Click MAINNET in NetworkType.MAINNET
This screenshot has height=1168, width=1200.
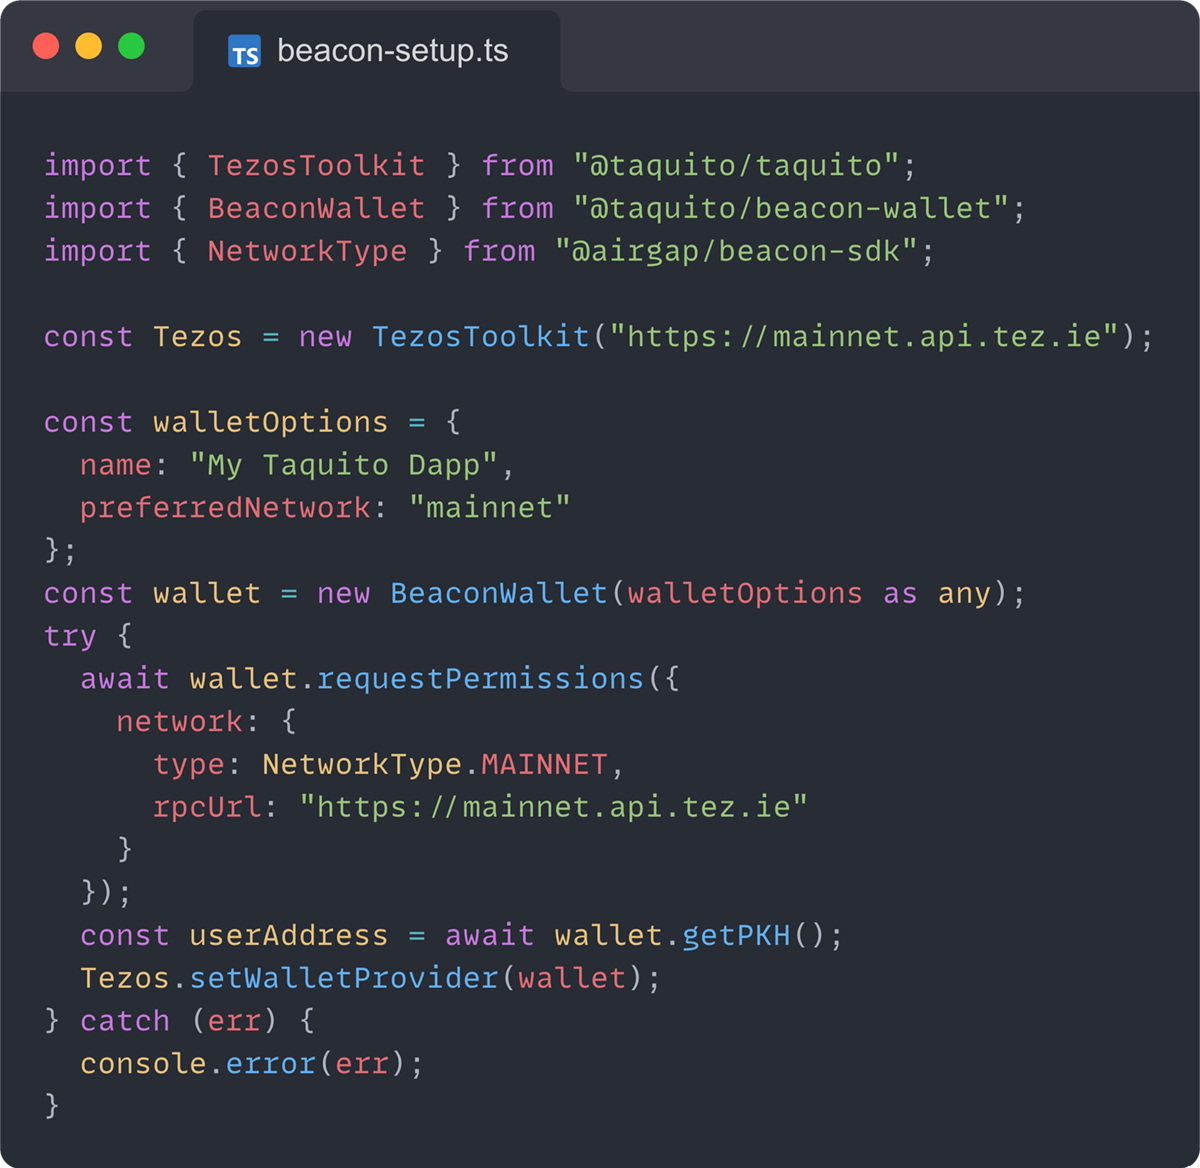click(x=544, y=765)
